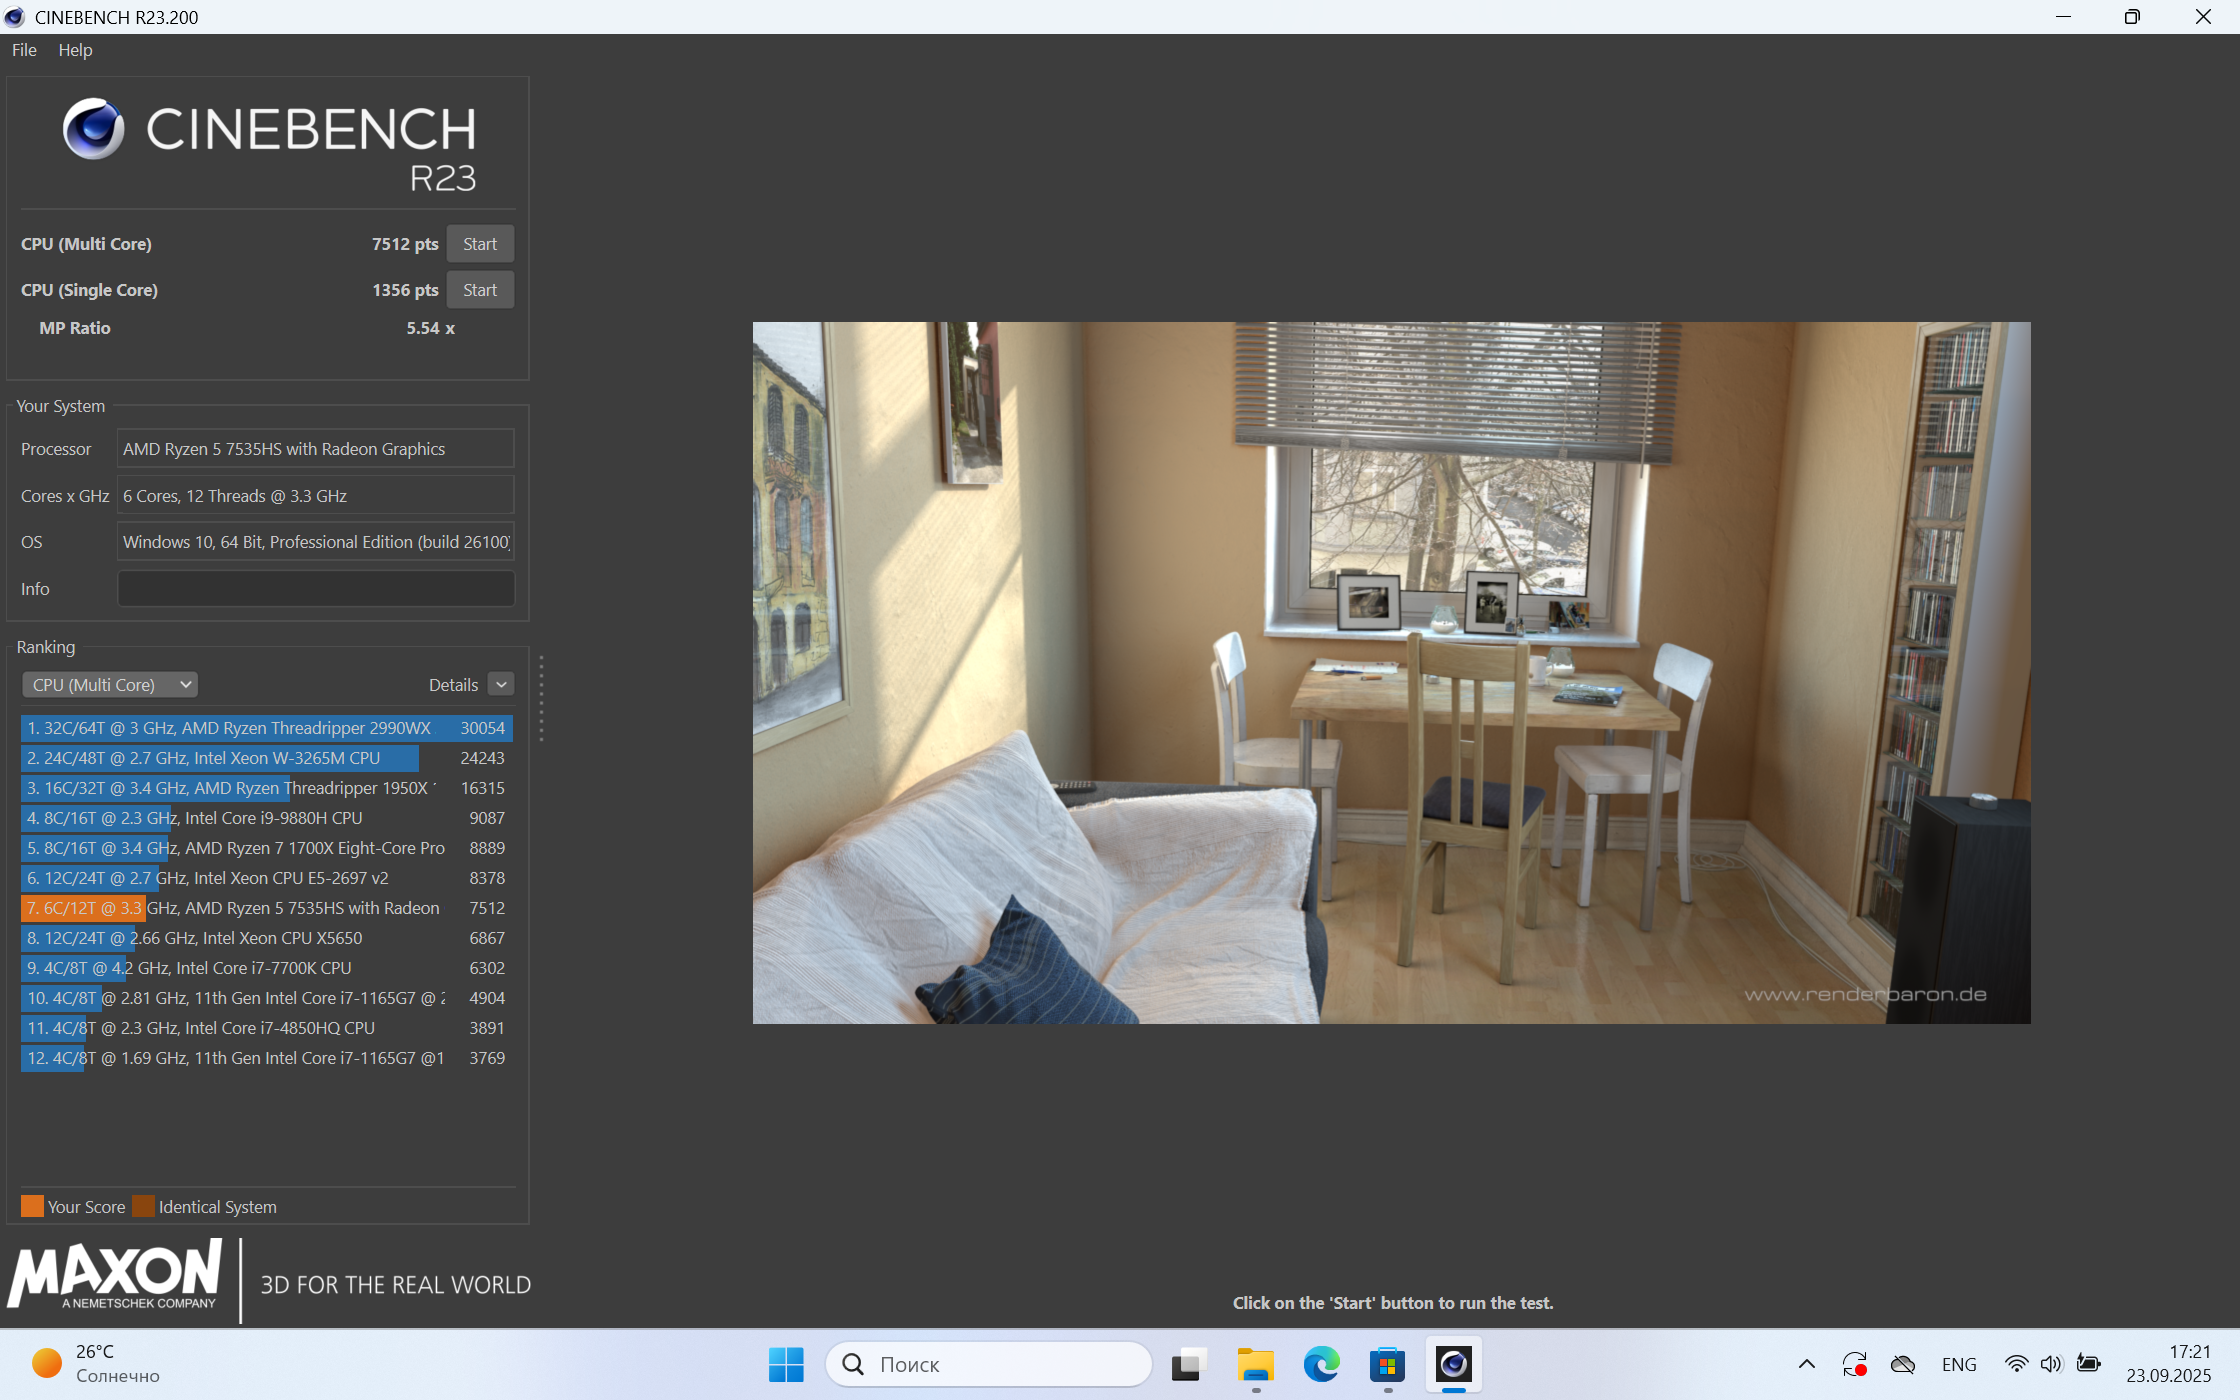Open Microsoft Store taskbar icon
Screen dimensions: 2240x1400
[x=1387, y=1364]
